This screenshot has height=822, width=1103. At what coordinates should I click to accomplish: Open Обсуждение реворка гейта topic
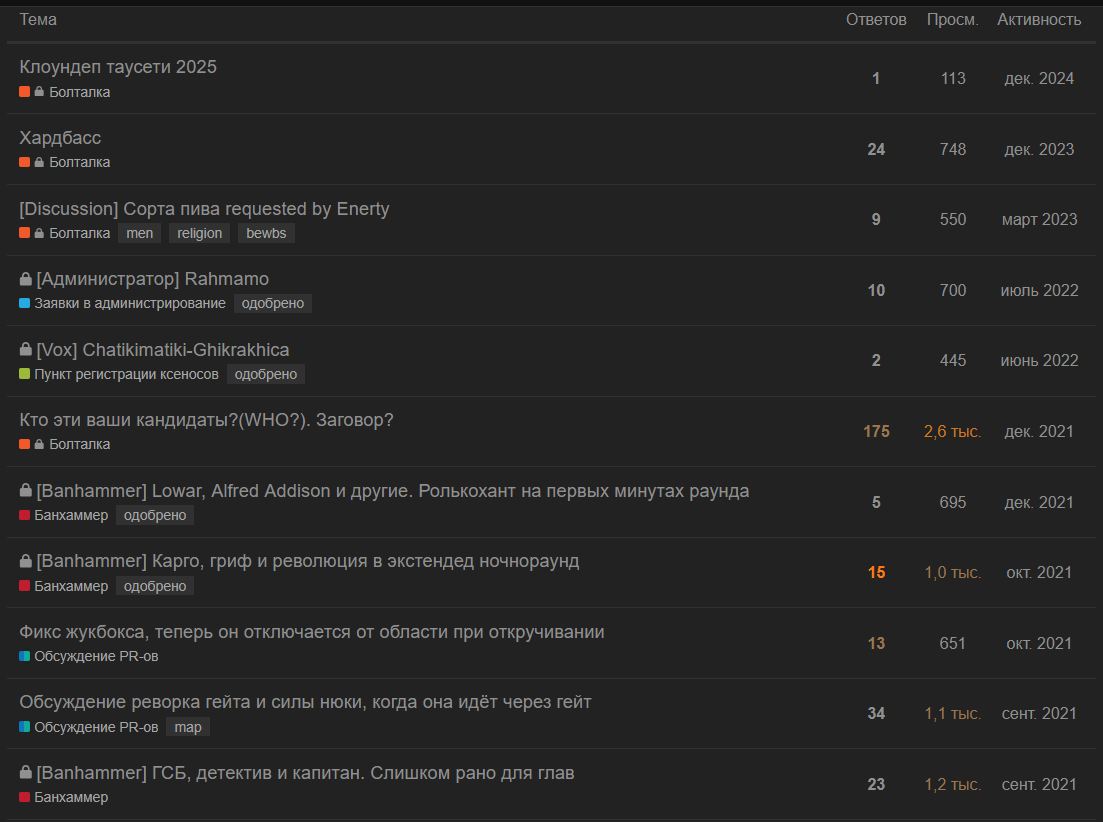305,702
